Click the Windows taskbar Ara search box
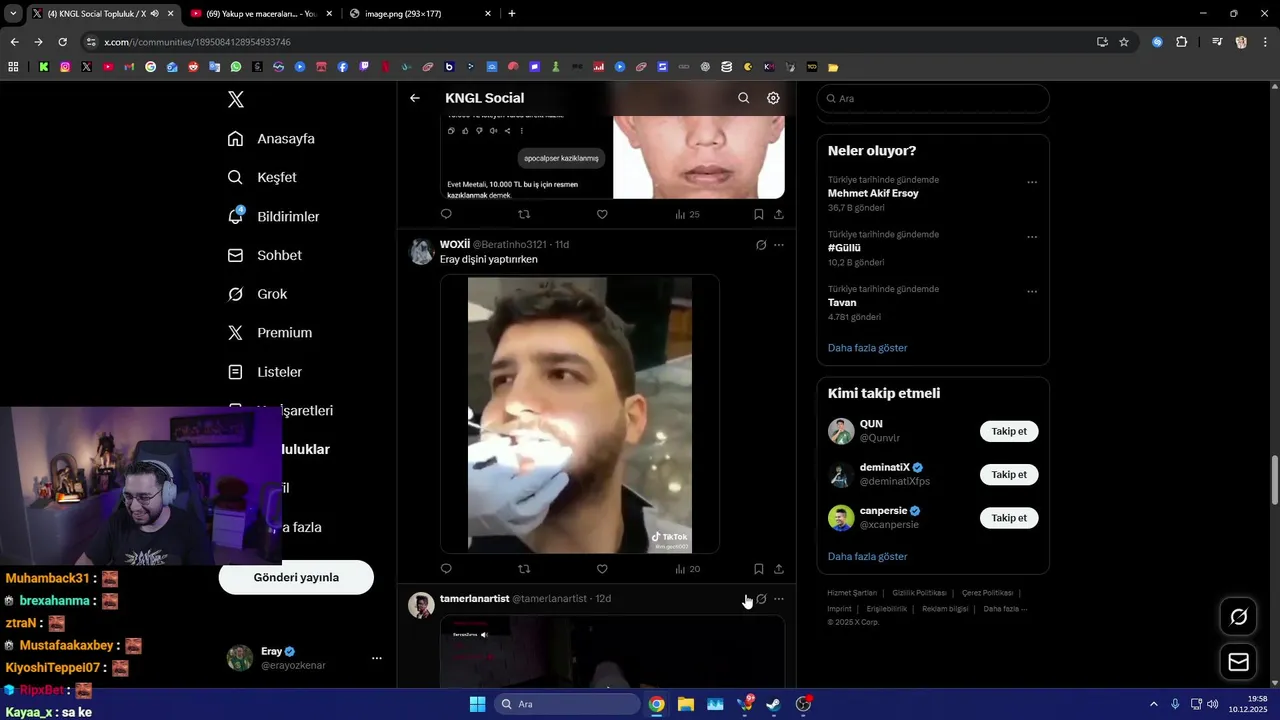 click(568, 704)
